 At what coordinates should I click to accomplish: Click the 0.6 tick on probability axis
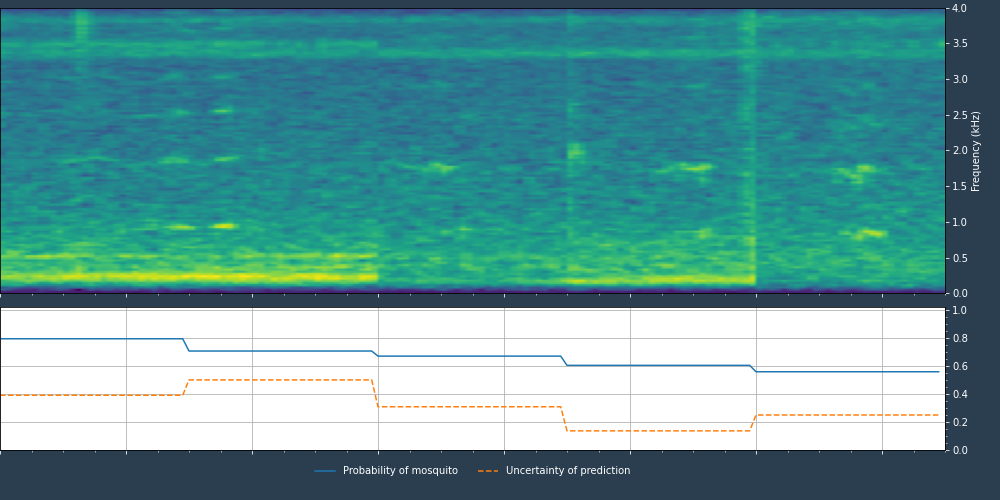958,367
